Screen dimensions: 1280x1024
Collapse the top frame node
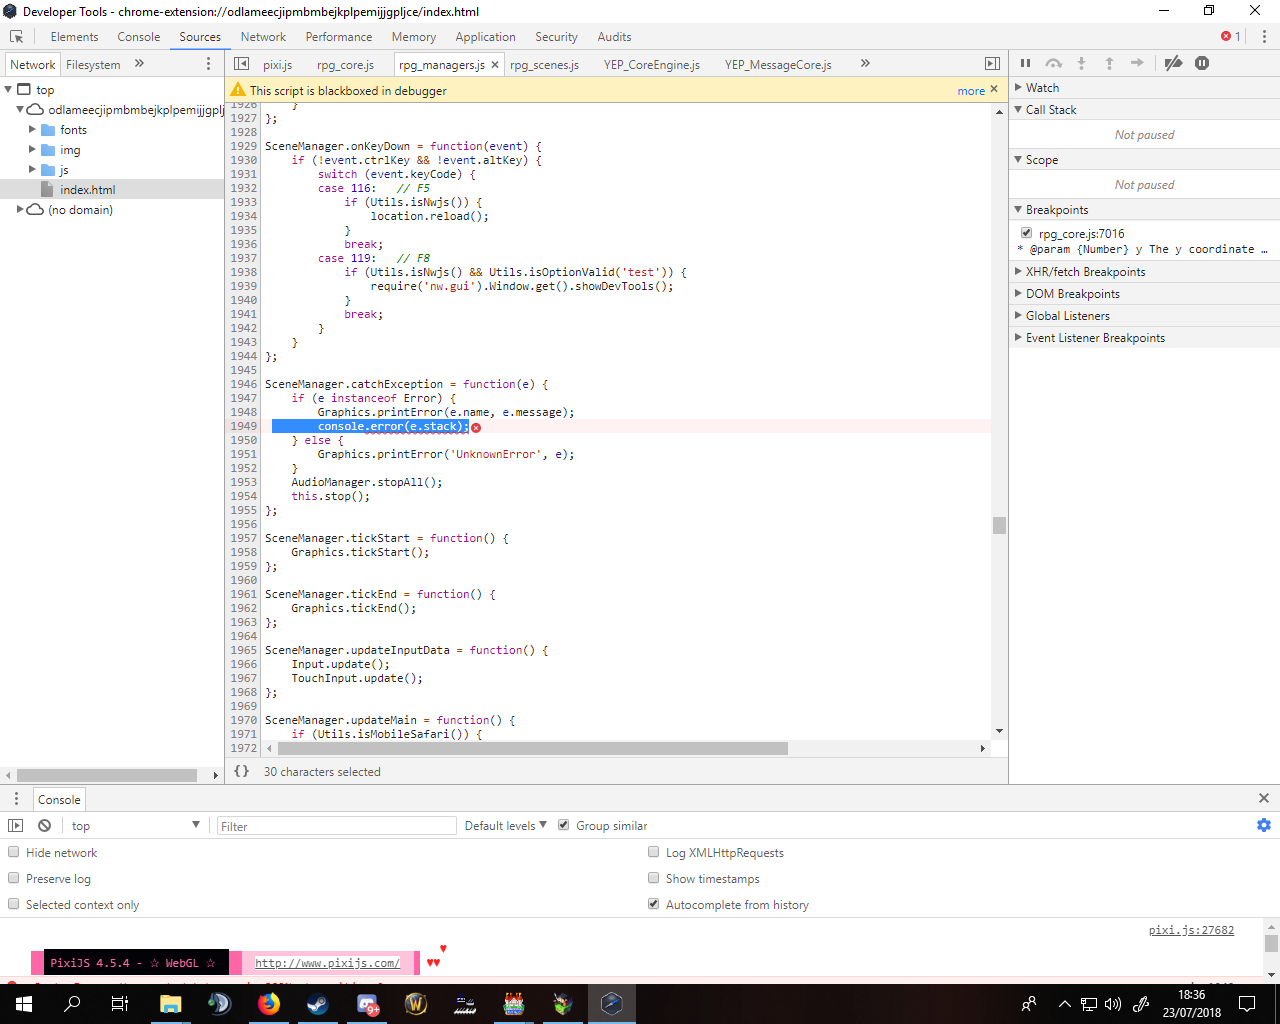point(8,89)
